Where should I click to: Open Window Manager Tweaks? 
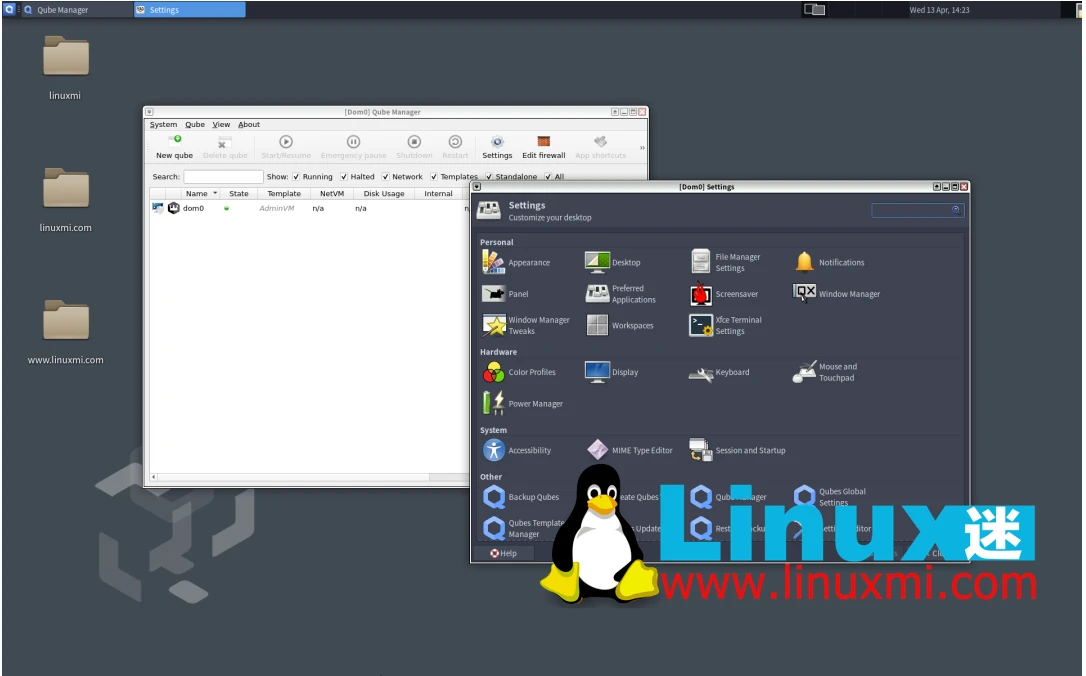(526, 326)
